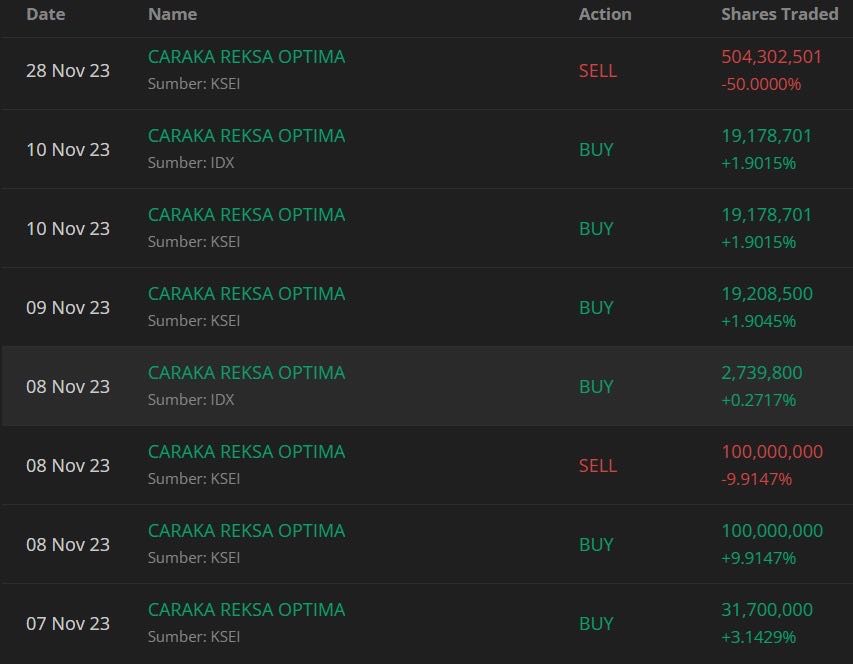Open CARAKA REKSA OPTIMA link in 28 Nov row
Screen dimensions: 853x664
246,57
